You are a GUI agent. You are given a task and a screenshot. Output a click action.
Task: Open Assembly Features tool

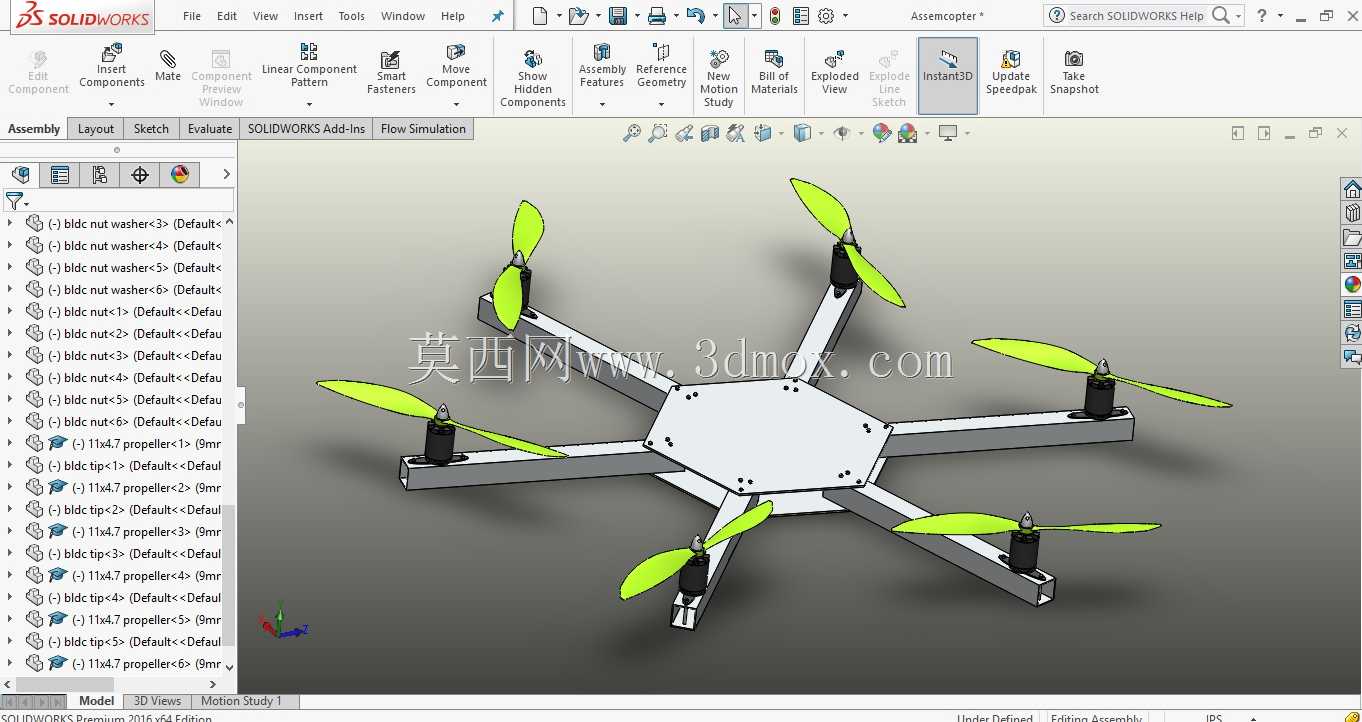point(602,65)
